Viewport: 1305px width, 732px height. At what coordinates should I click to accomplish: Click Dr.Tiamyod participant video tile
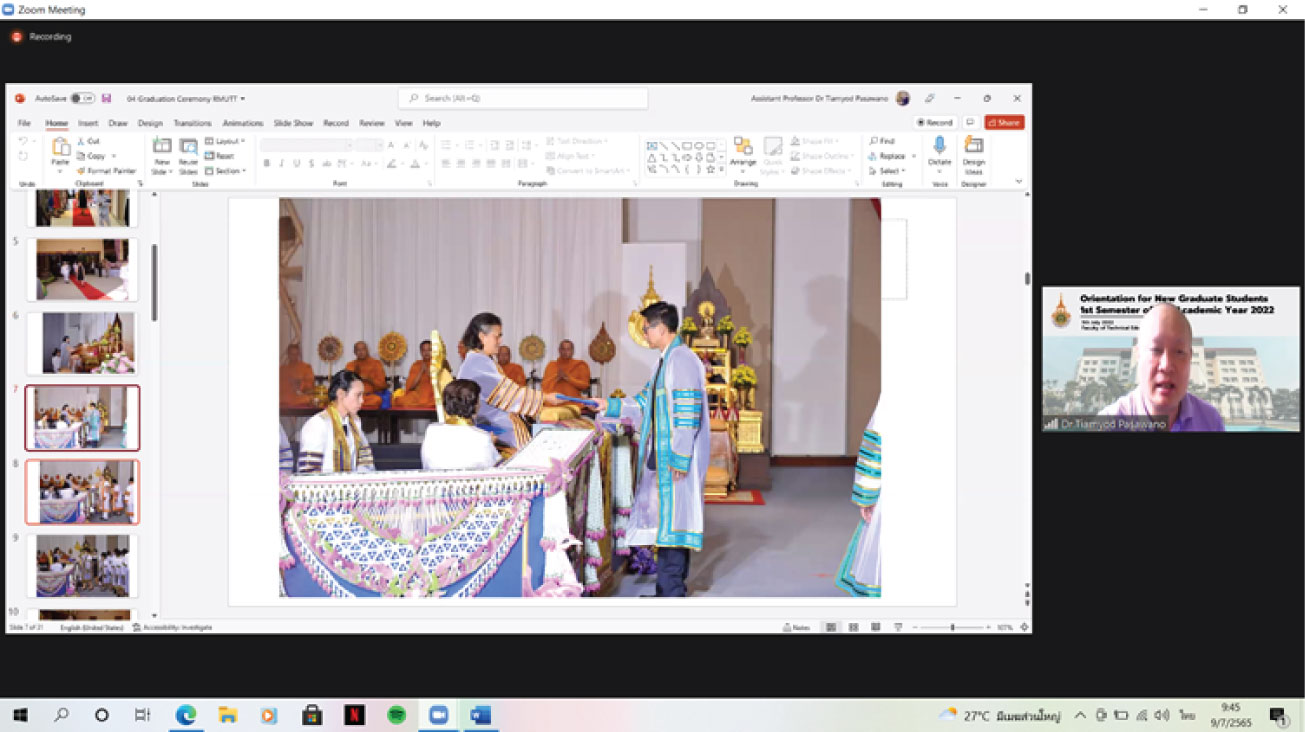pyautogui.click(x=1171, y=359)
